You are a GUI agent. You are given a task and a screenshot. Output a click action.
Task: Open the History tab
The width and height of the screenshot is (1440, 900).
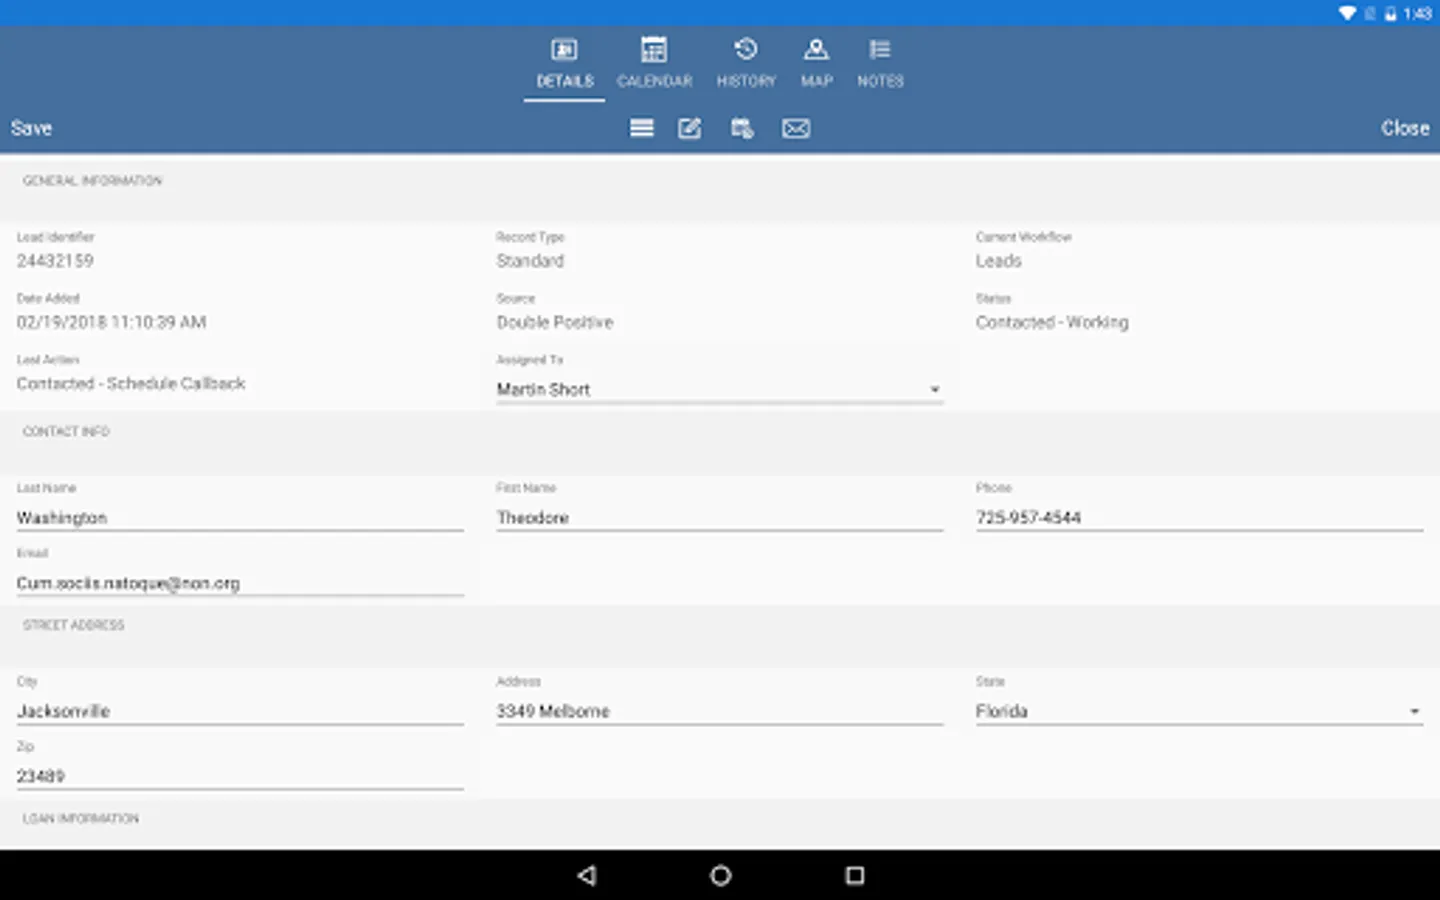coord(746,63)
